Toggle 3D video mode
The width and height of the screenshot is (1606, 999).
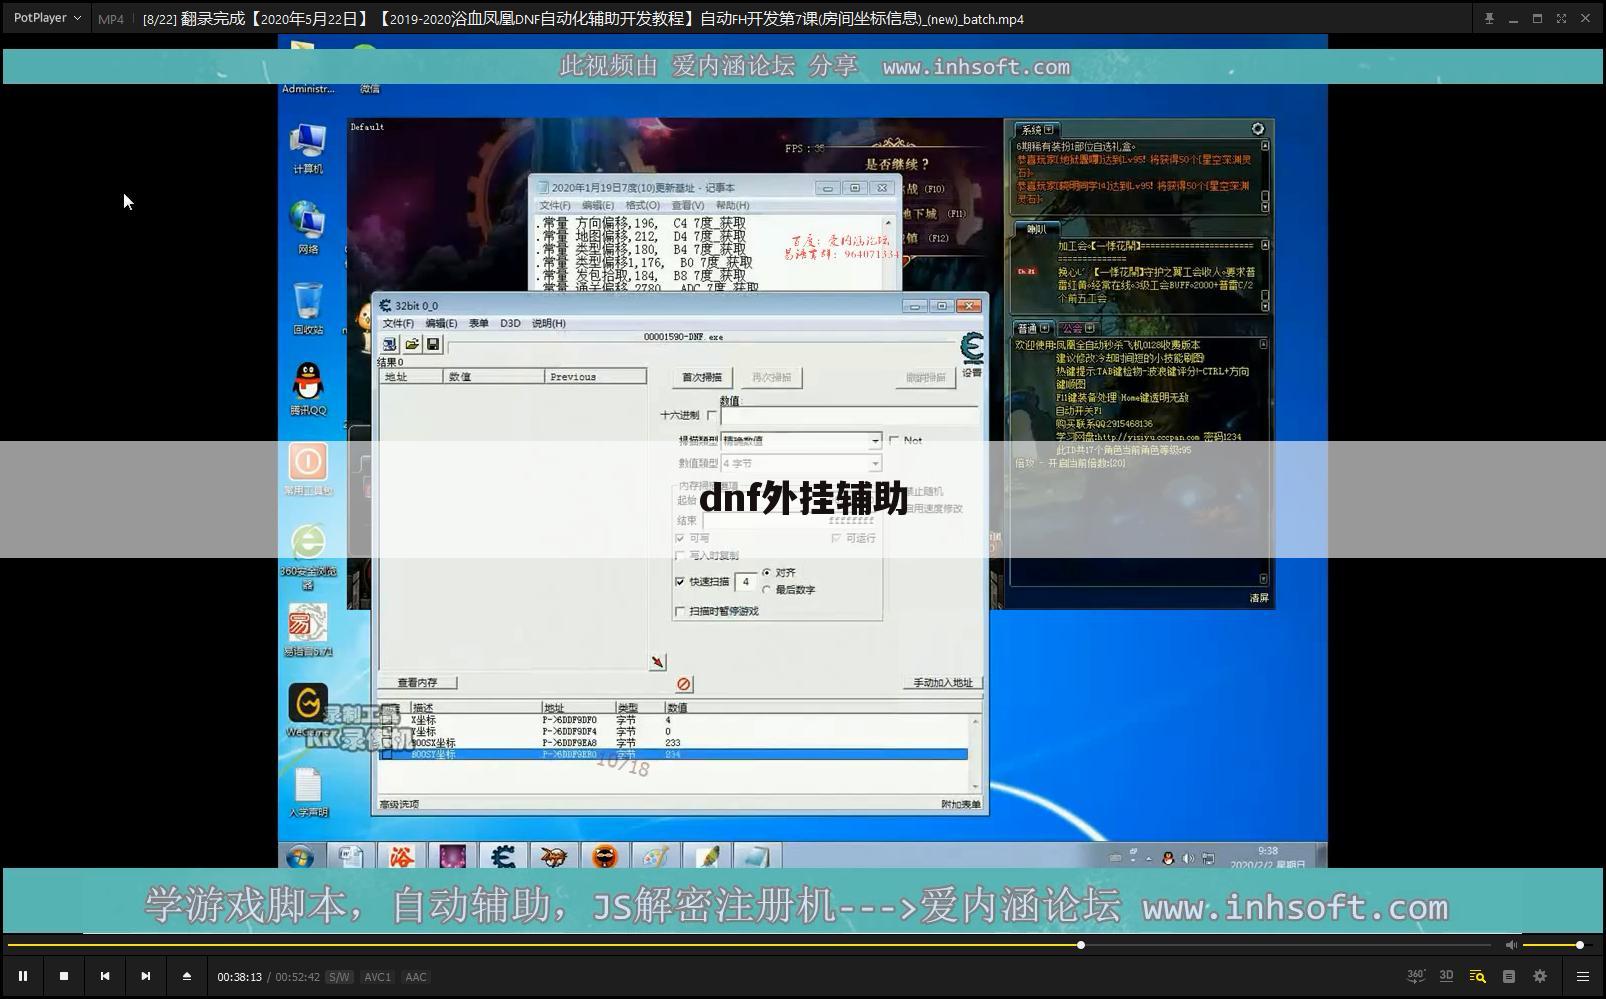coord(1446,976)
